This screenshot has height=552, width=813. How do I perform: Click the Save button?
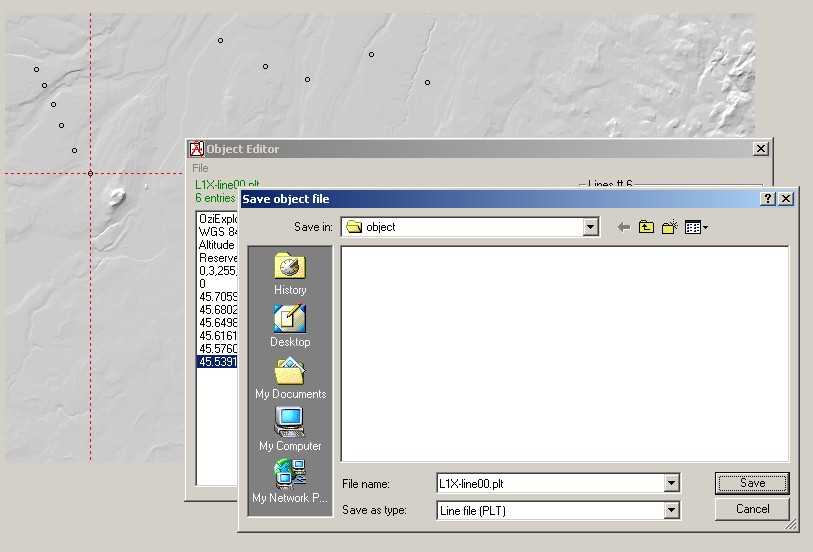752,483
